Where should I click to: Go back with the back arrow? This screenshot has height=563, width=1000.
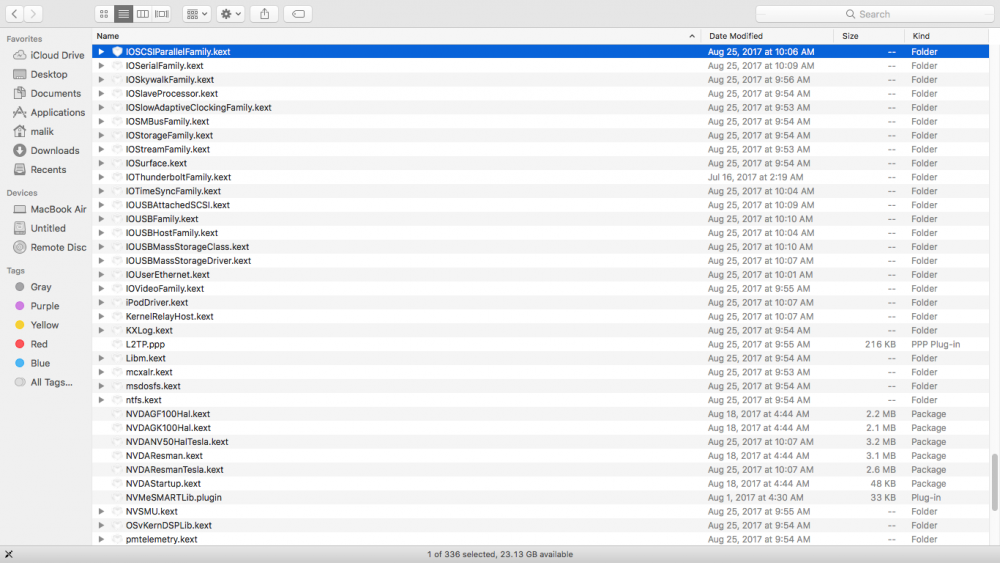click(15, 14)
